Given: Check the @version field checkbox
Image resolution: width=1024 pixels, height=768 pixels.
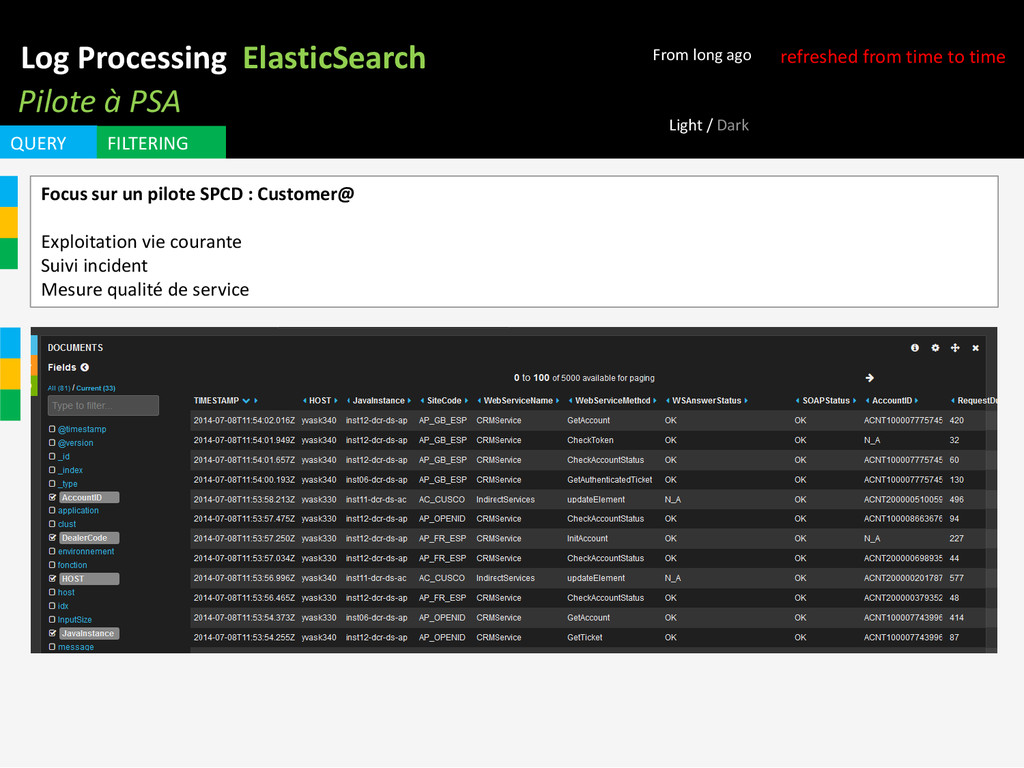Looking at the screenshot, I should click(52, 443).
